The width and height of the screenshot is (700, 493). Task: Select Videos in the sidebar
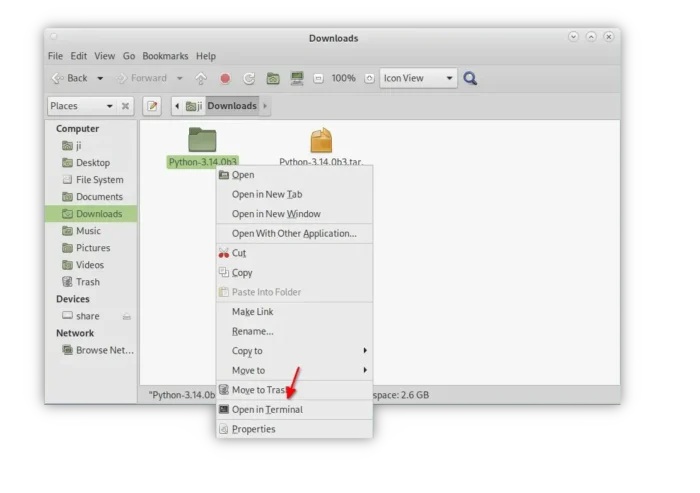tap(91, 264)
